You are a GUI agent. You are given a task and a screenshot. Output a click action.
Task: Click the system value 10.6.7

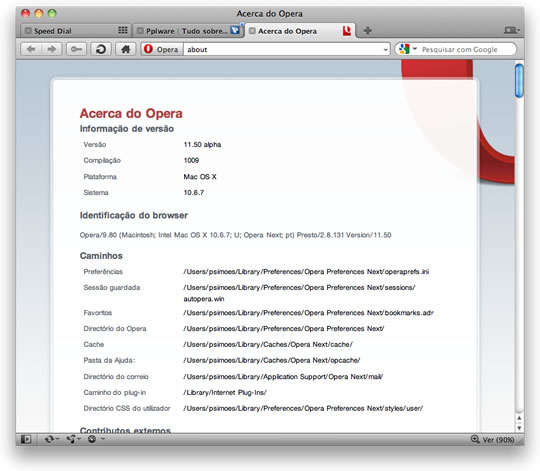[194, 192]
